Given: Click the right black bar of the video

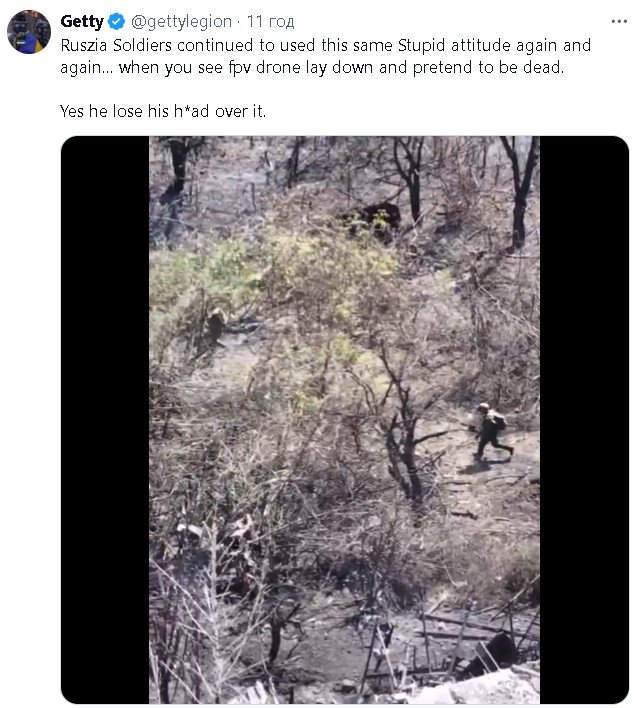Looking at the screenshot, I should pos(584,420).
